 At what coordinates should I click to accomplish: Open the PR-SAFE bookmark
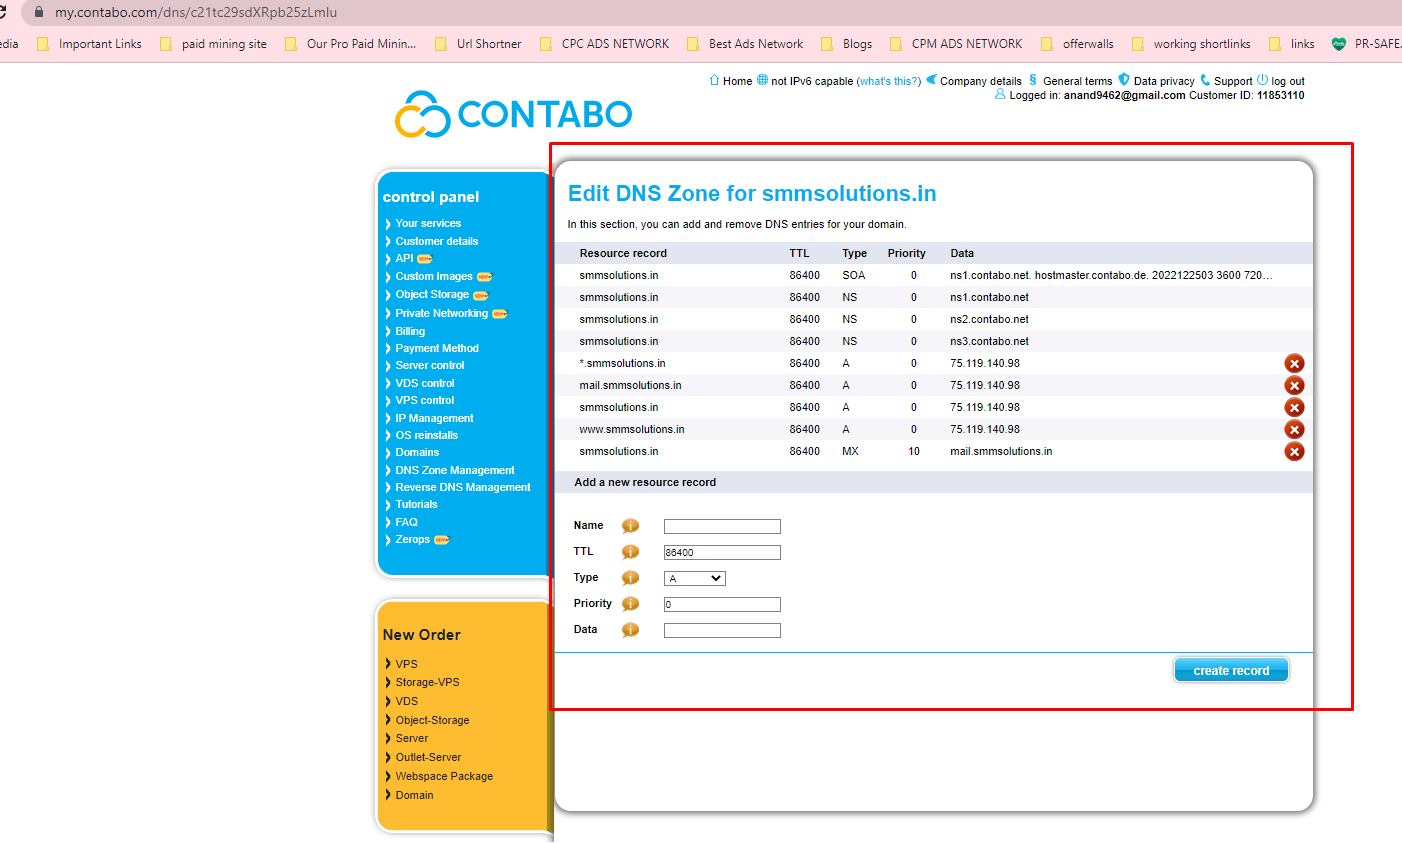click(1366, 44)
